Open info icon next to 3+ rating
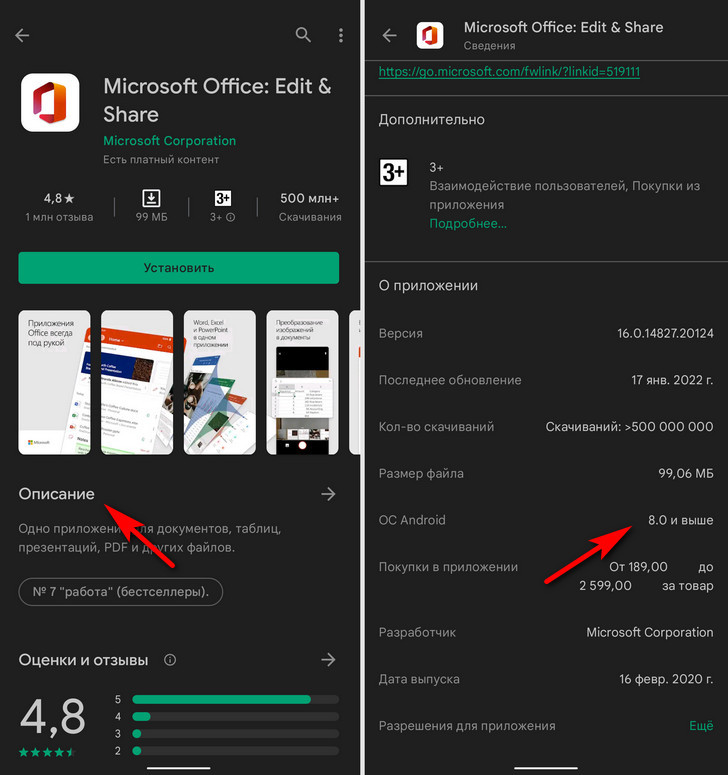Viewport: 728px width, 775px height. click(230, 217)
